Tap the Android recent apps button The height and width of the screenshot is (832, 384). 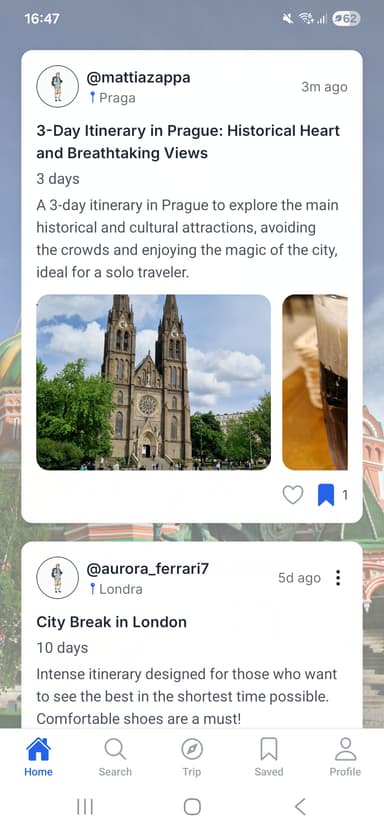pos(85,807)
